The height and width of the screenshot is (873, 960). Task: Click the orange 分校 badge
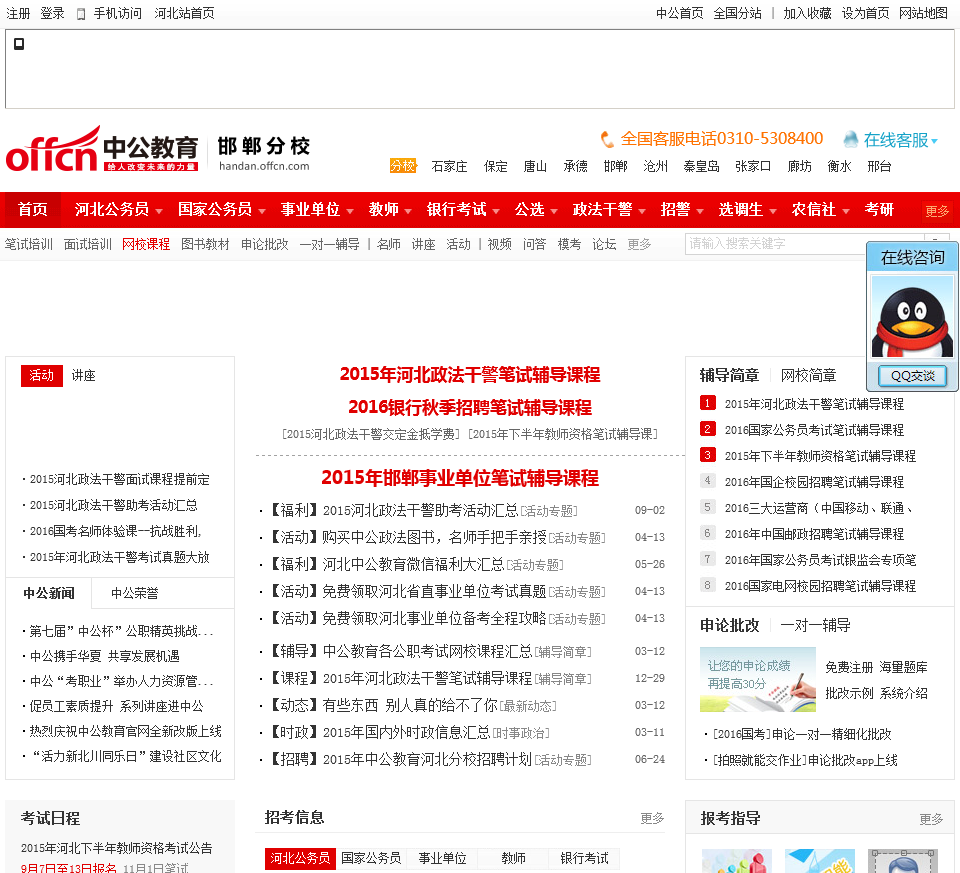(x=403, y=166)
